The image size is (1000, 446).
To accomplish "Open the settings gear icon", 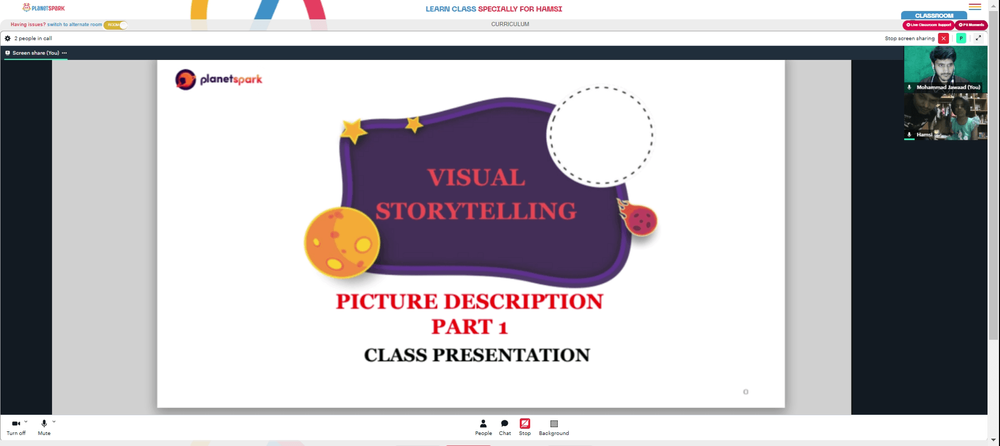I will pyautogui.click(x=8, y=38).
